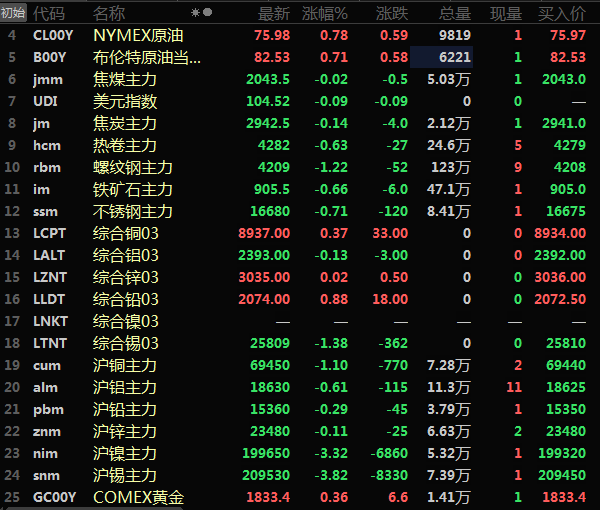Sort by 涨幅% column header
Screen dimensions: 600x510
[327, 13]
